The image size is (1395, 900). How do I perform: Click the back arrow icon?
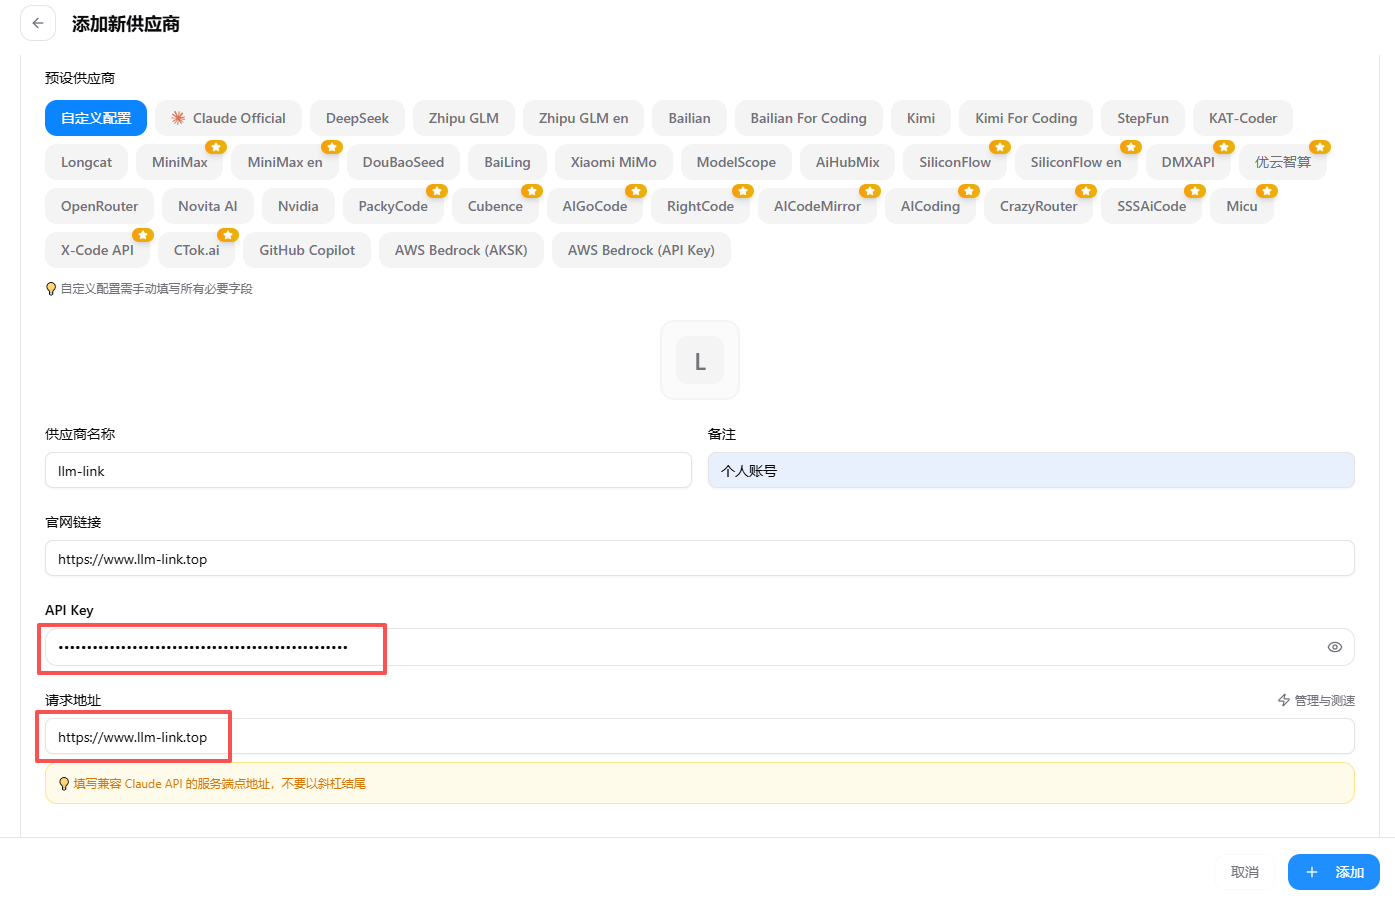38,23
